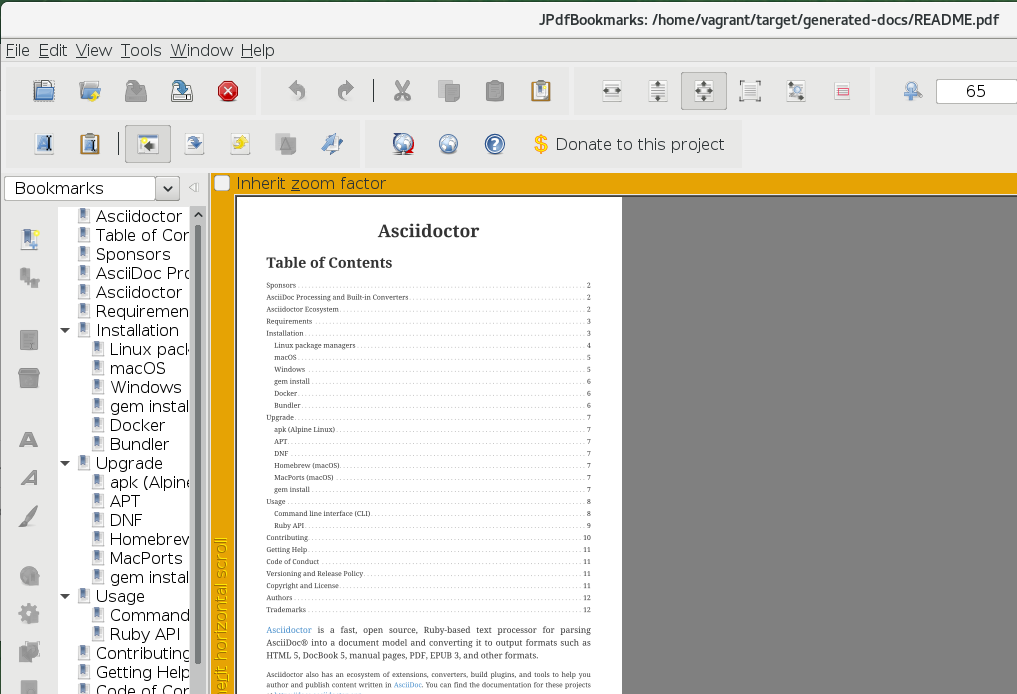Toggle the Fit Page zoom button
Screen dimensions: 1017x694
[x=704, y=91]
